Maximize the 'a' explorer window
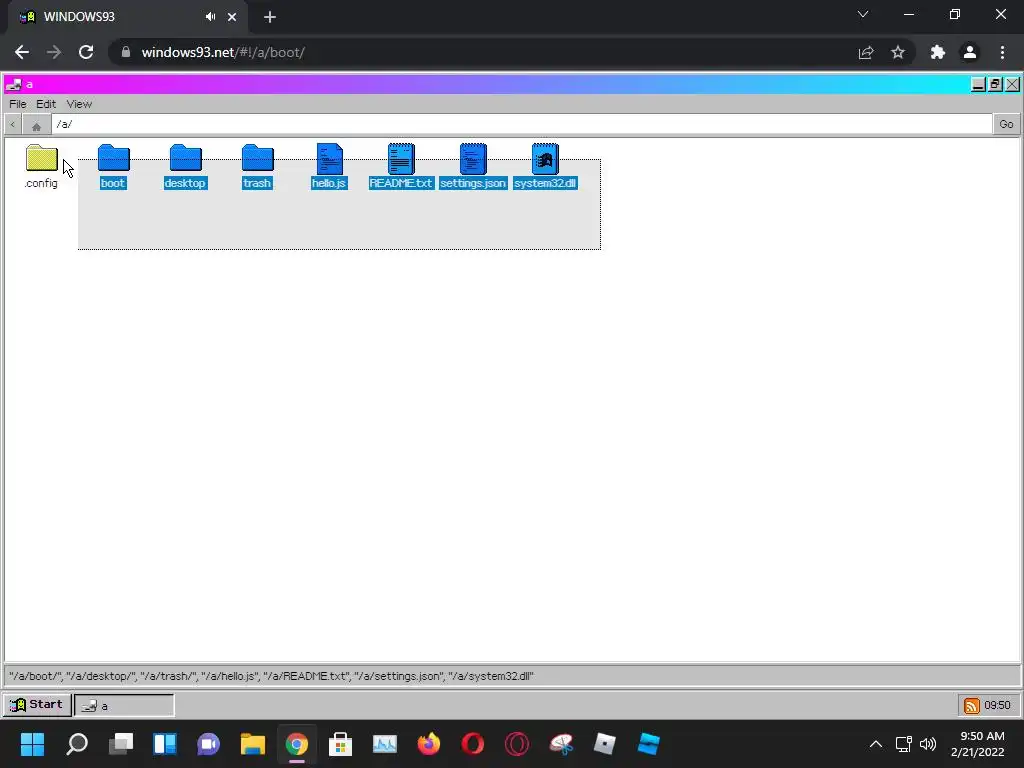Image resolution: width=1024 pixels, height=768 pixels. coord(995,84)
